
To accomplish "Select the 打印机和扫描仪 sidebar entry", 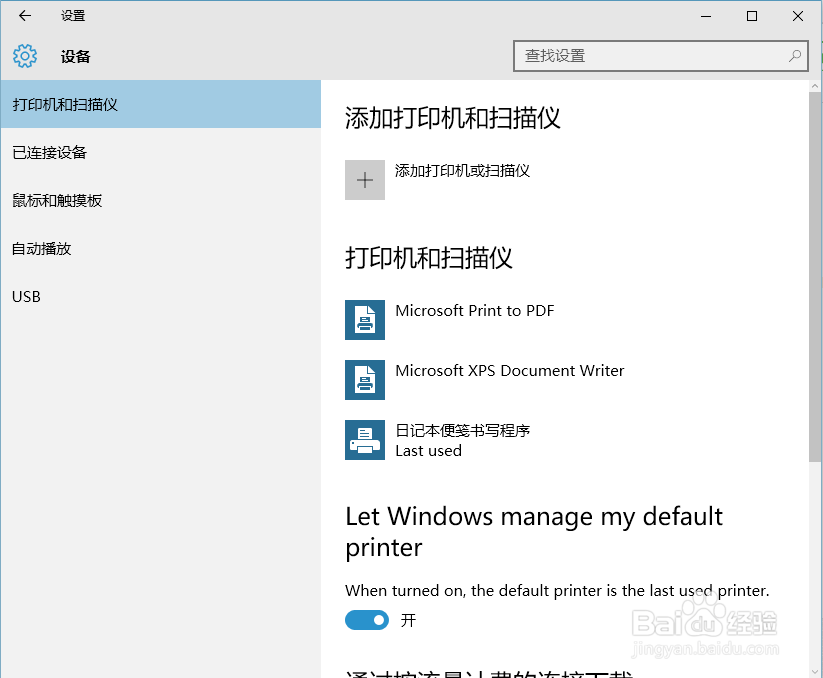I will coord(63,104).
